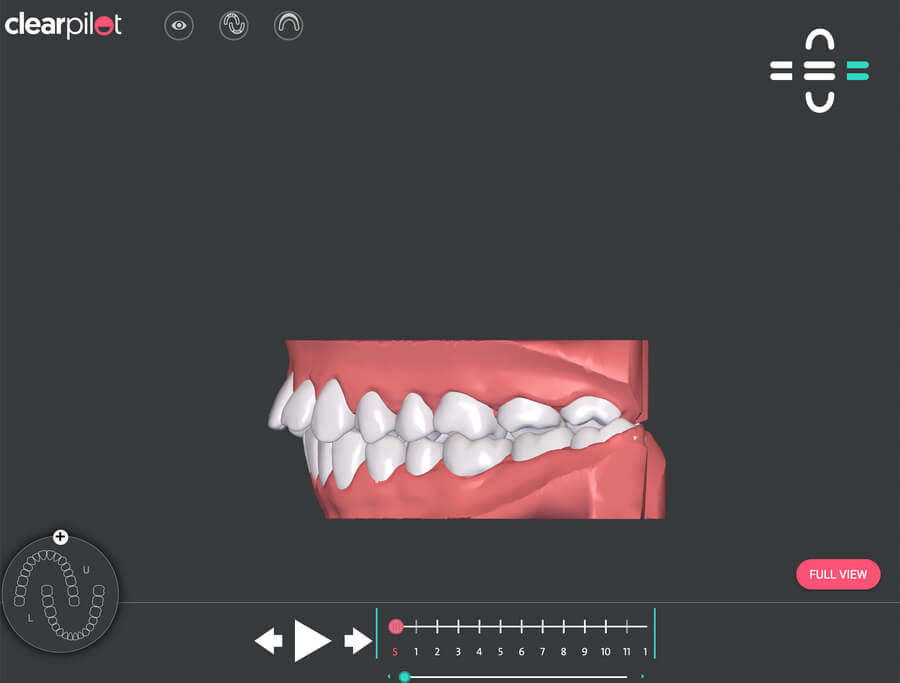
Task: Click the 3D teeth model
Action: [x=460, y=430]
